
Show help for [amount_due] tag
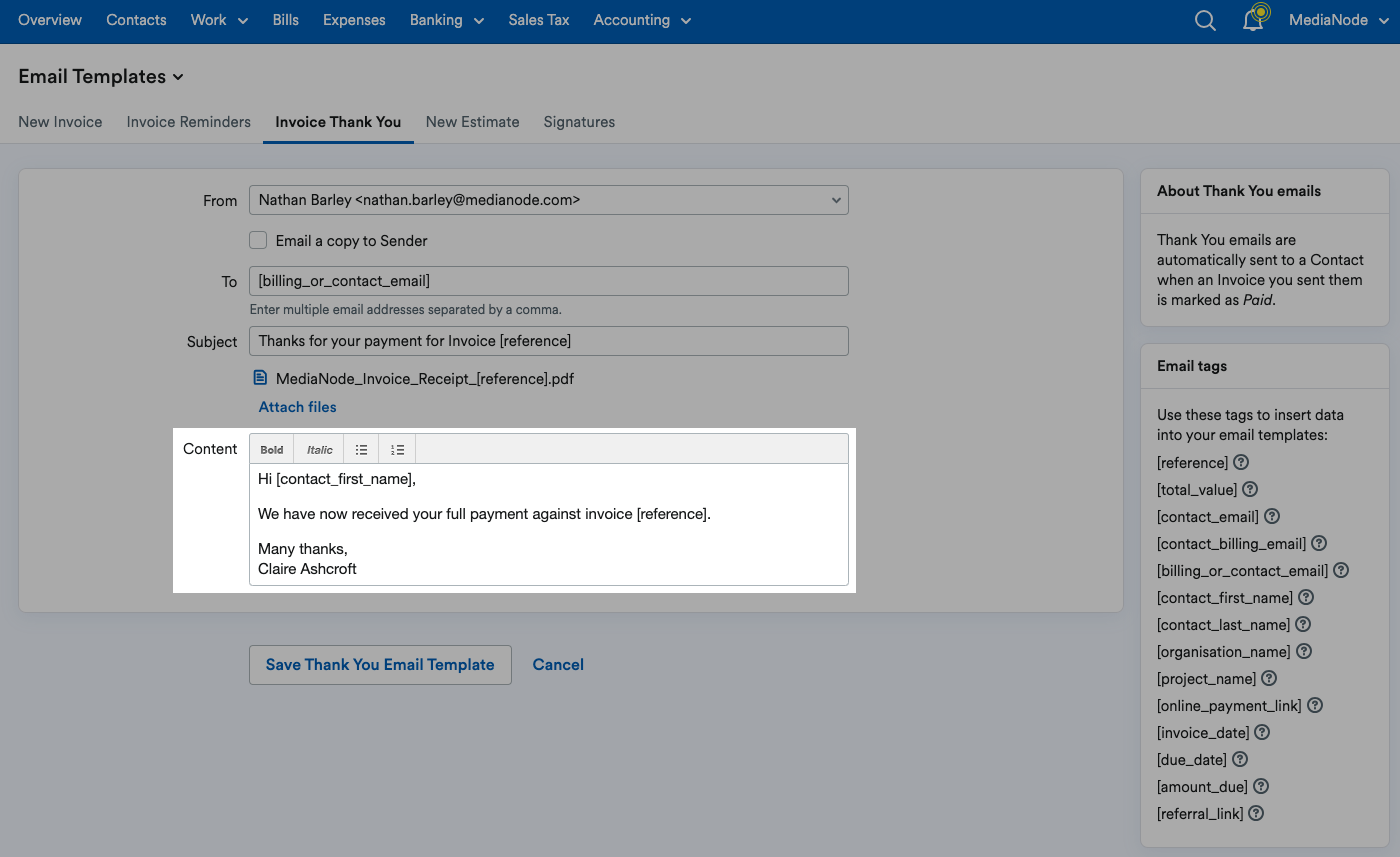[x=1261, y=786]
